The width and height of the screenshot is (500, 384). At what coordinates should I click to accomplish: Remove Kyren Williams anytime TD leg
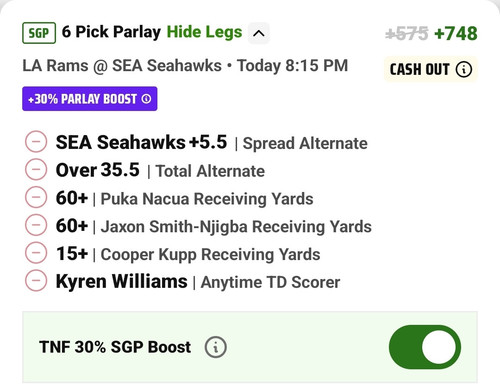(x=36, y=281)
